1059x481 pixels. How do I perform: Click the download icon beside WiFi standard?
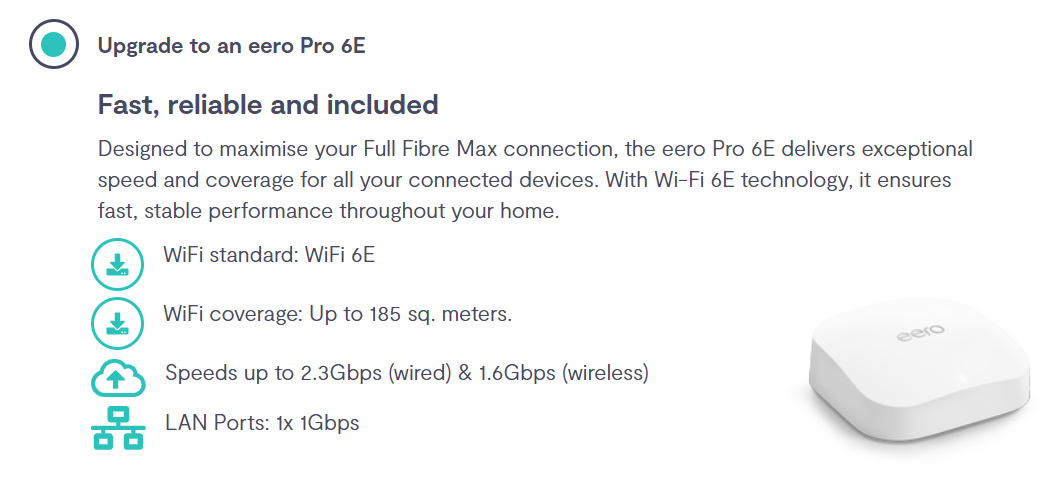click(118, 264)
